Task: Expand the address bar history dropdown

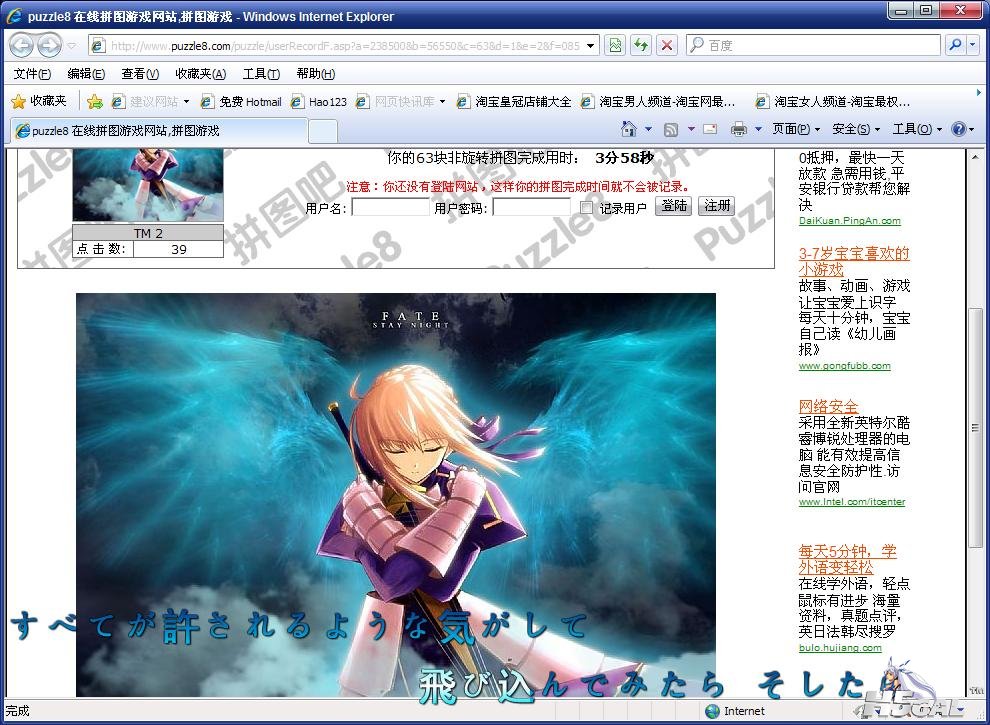Action: coord(591,45)
